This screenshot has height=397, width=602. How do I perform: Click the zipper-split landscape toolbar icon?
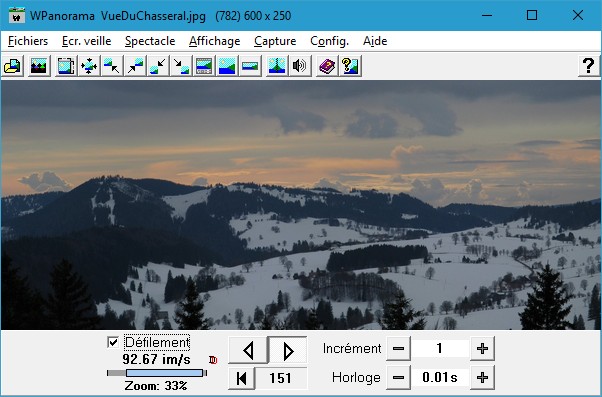(277, 66)
